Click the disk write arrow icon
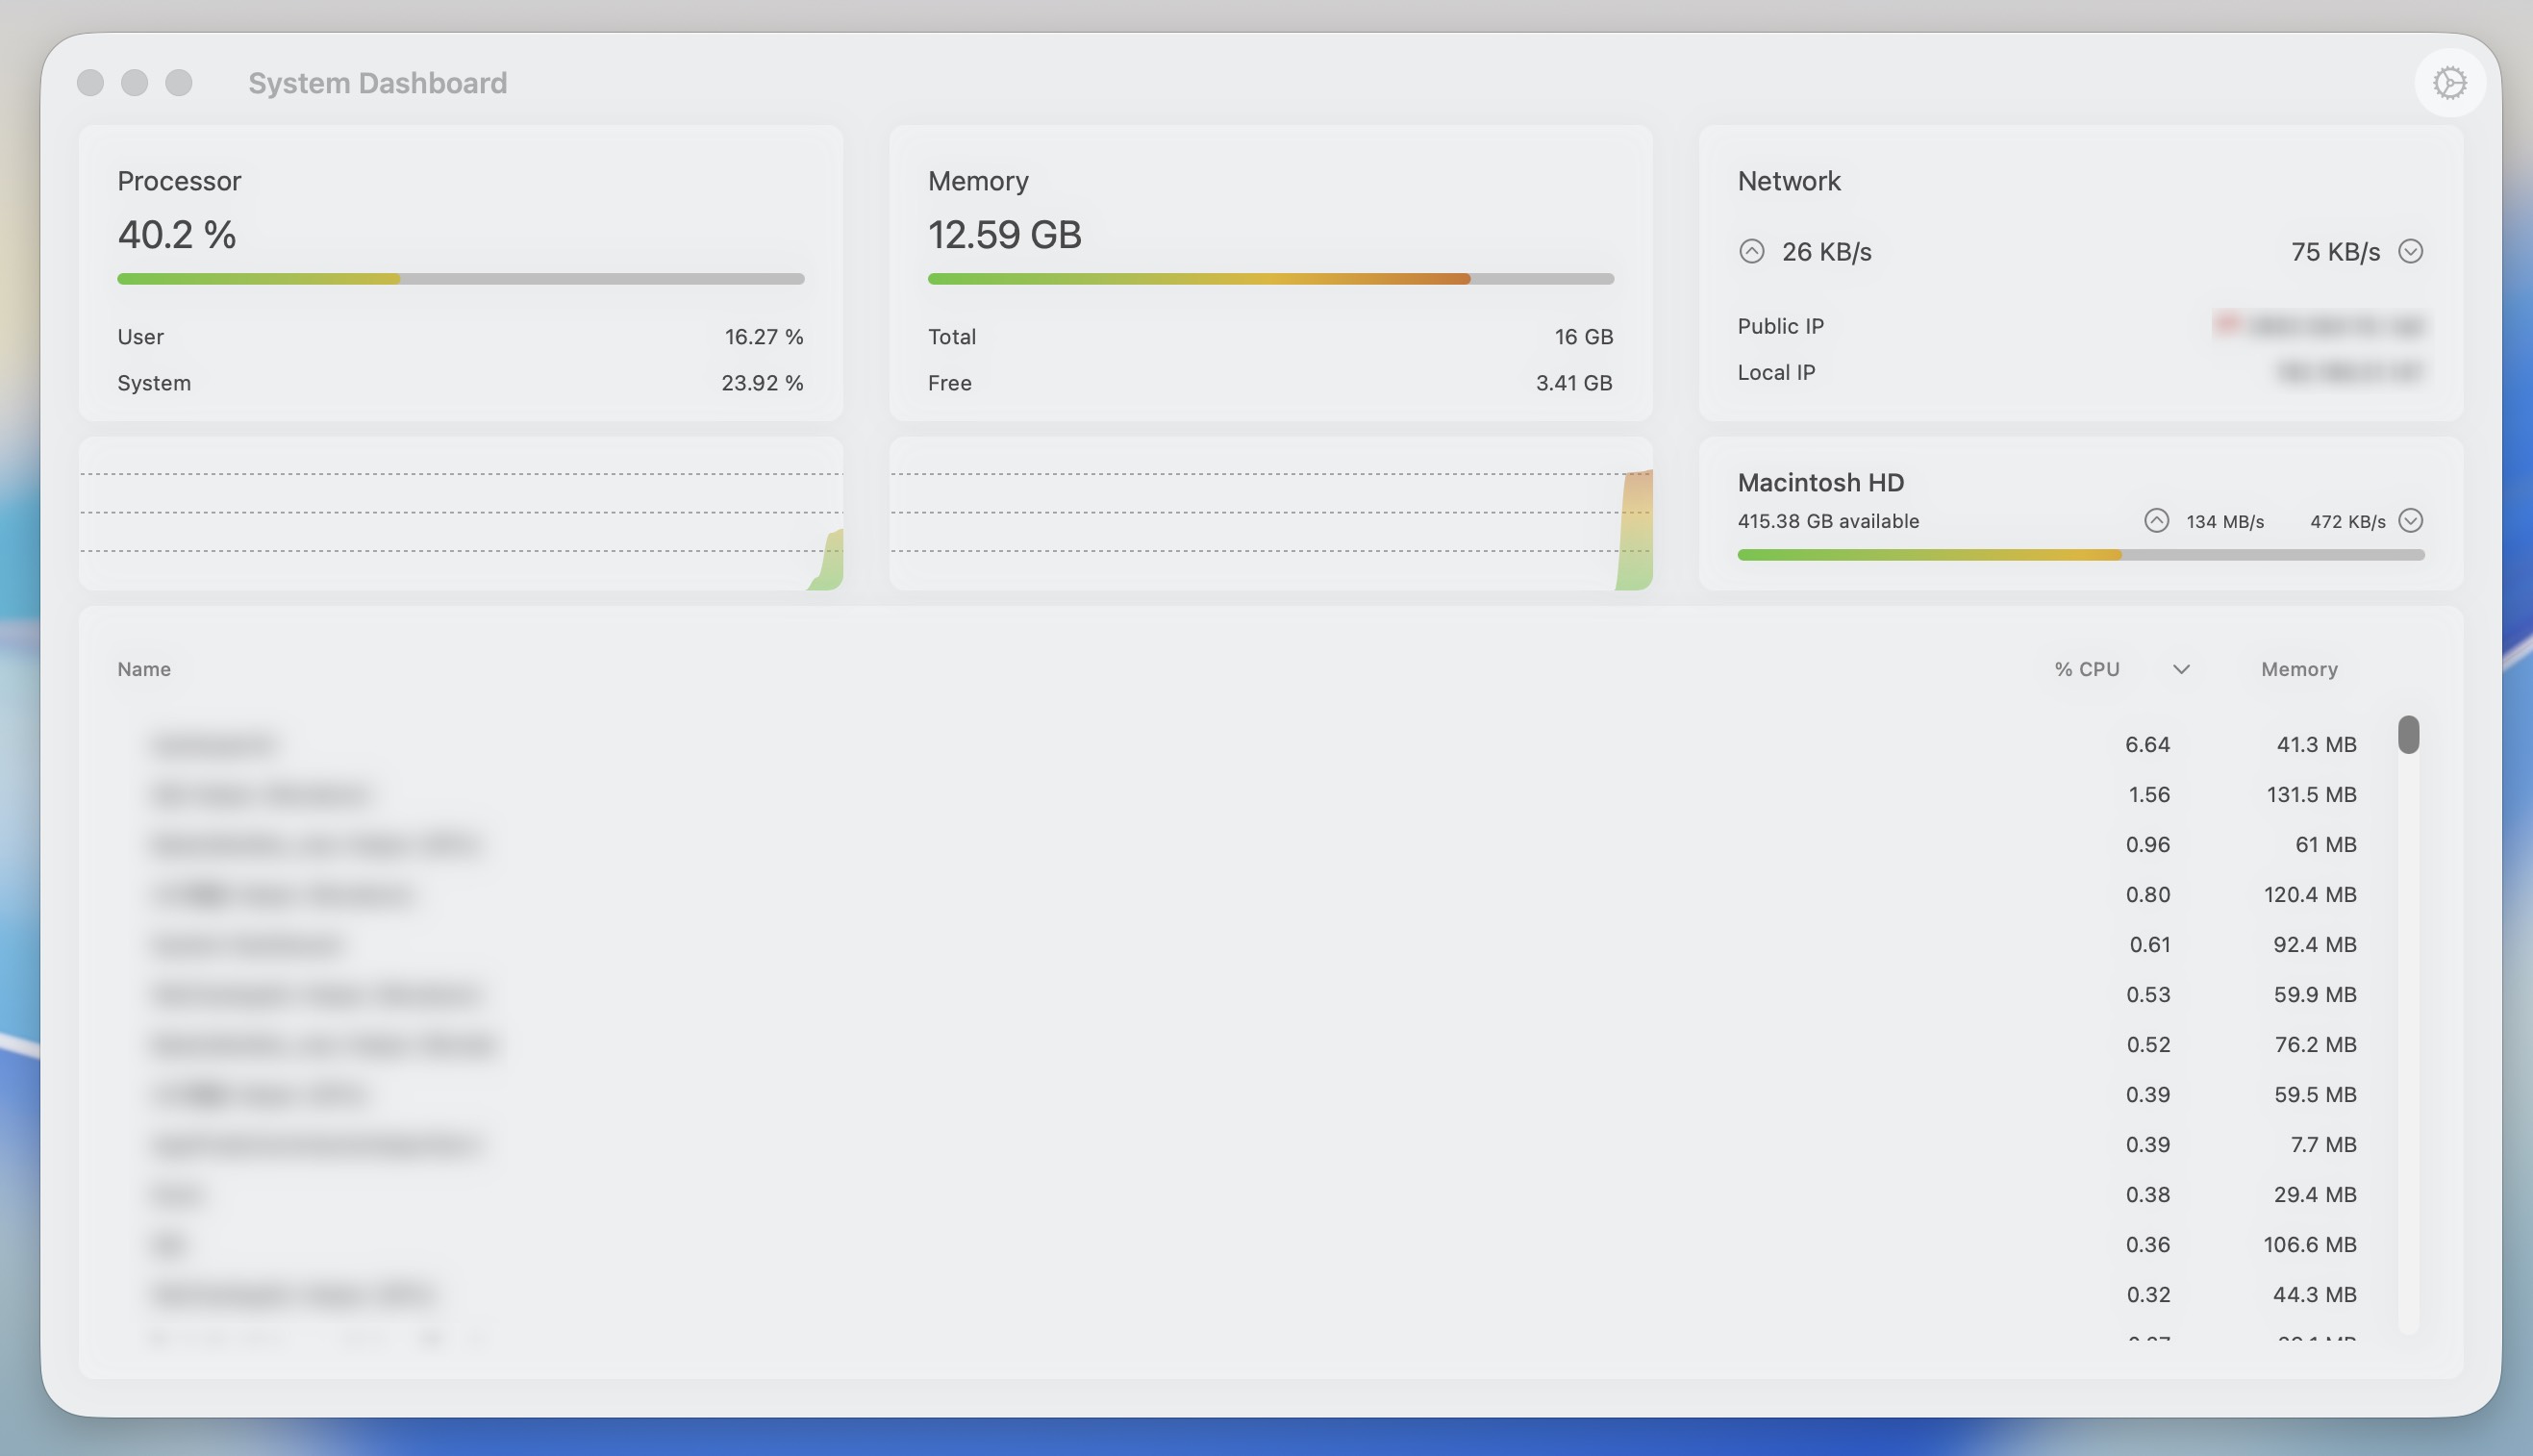The width and height of the screenshot is (2533, 1456). (2410, 521)
